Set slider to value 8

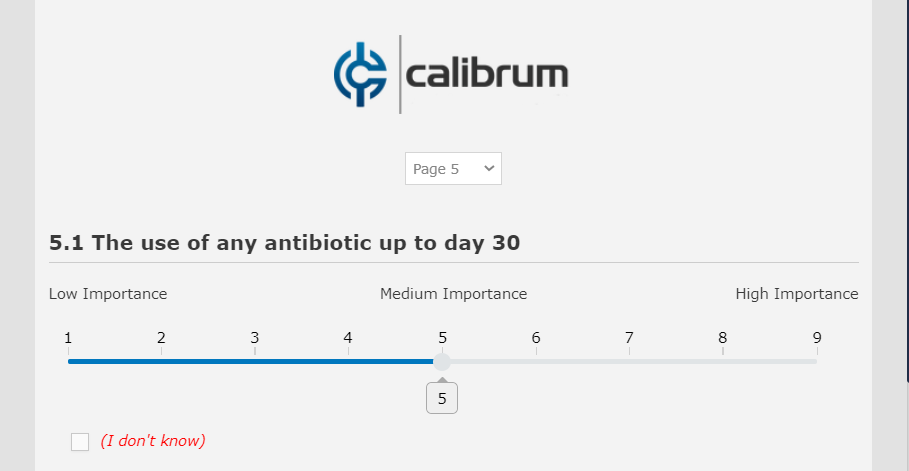point(723,361)
